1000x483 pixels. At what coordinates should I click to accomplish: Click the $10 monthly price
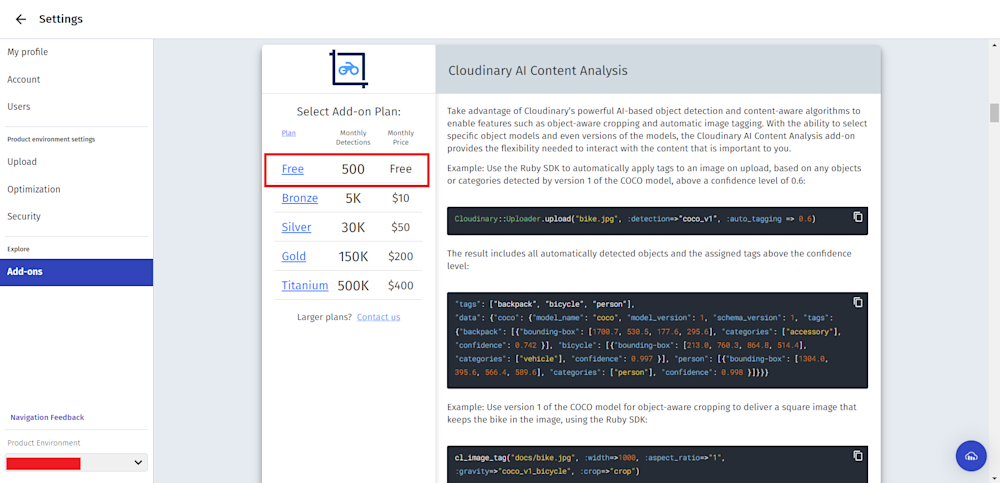pyautogui.click(x=401, y=198)
